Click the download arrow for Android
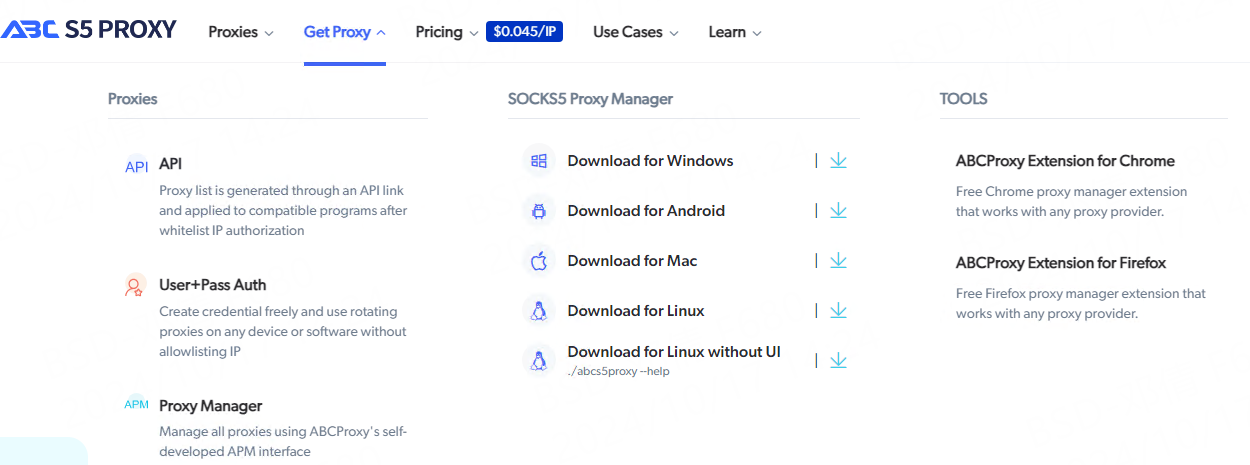The width and height of the screenshot is (1250, 465). coord(838,210)
